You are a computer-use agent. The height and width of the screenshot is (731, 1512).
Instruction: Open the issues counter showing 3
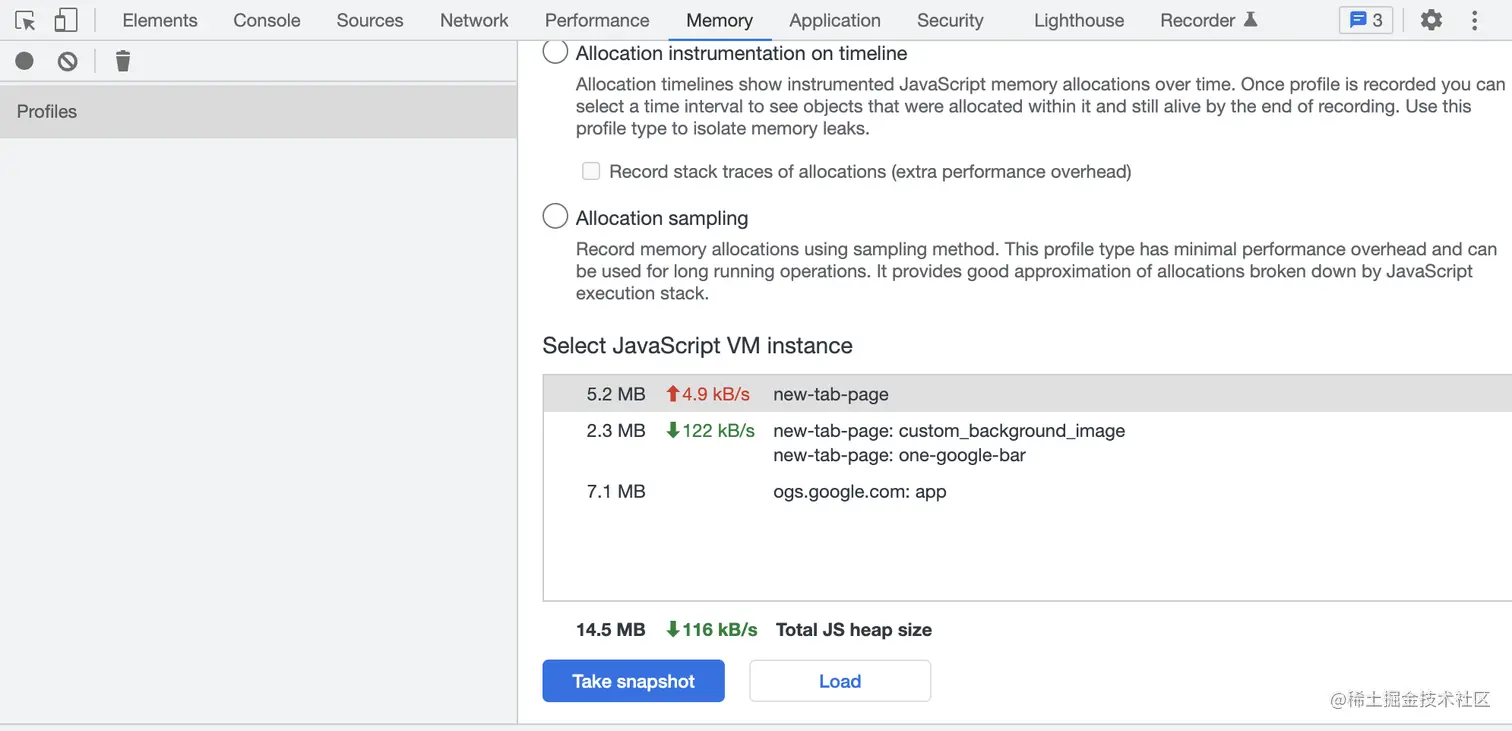pos(1366,20)
